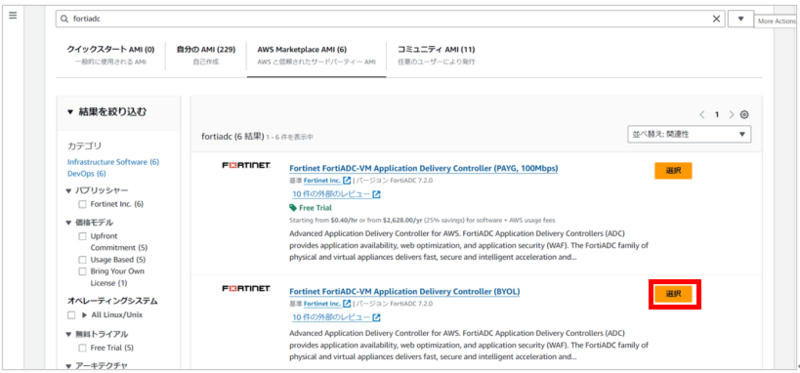Switch to the クイックスタート AMI tab
The height and width of the screenshot is (373, 800).
click(110, 55)
